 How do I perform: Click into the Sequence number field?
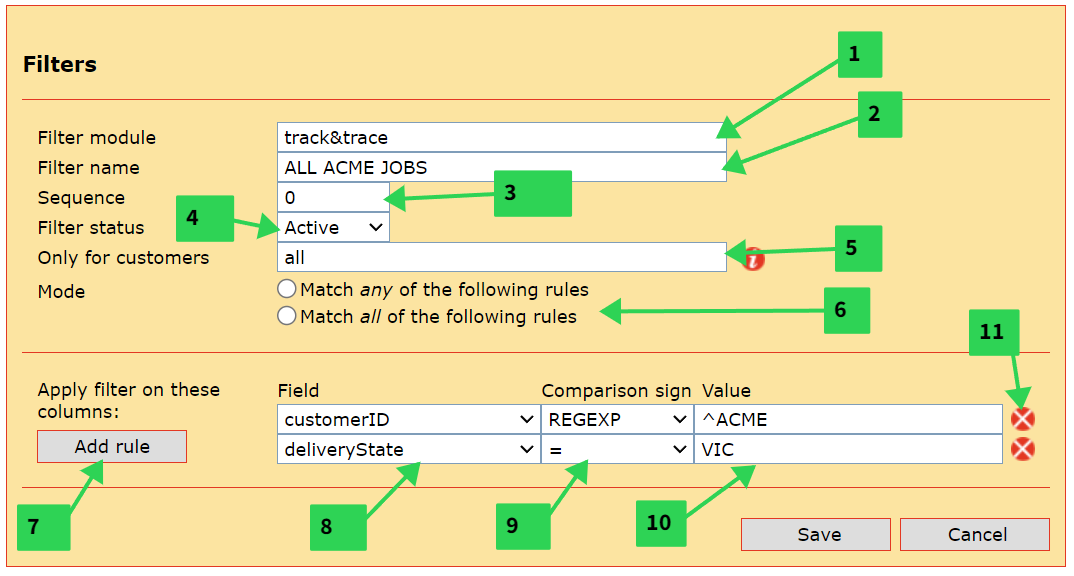333,197
